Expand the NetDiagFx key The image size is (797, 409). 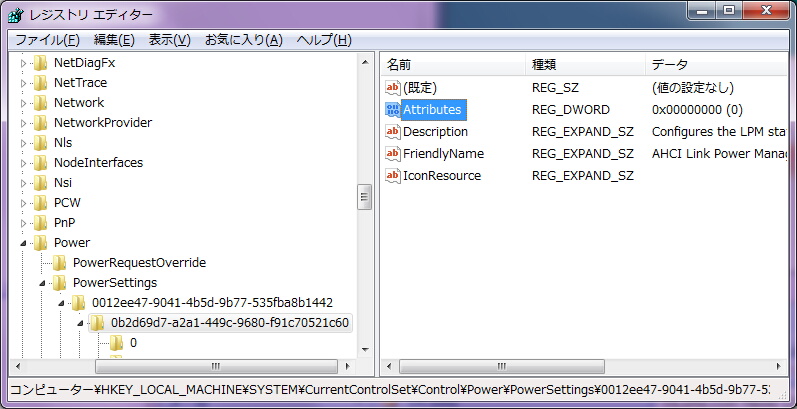coord(24,63)
